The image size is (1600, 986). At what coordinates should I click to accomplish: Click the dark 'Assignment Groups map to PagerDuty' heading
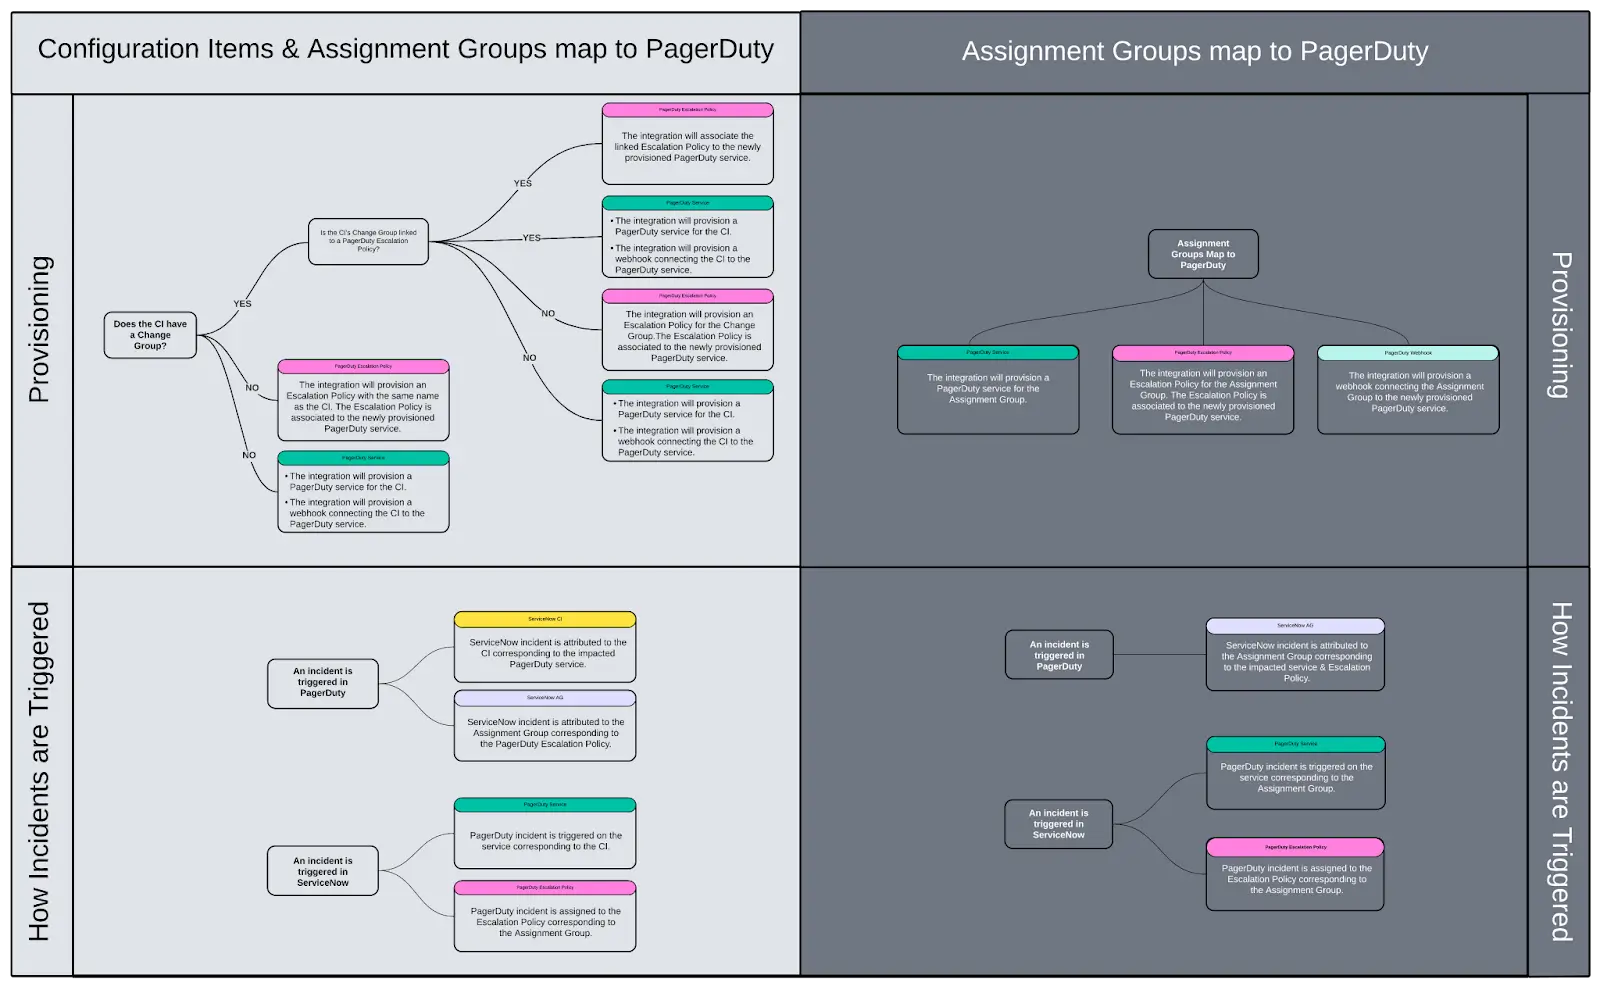(1195, 51)
